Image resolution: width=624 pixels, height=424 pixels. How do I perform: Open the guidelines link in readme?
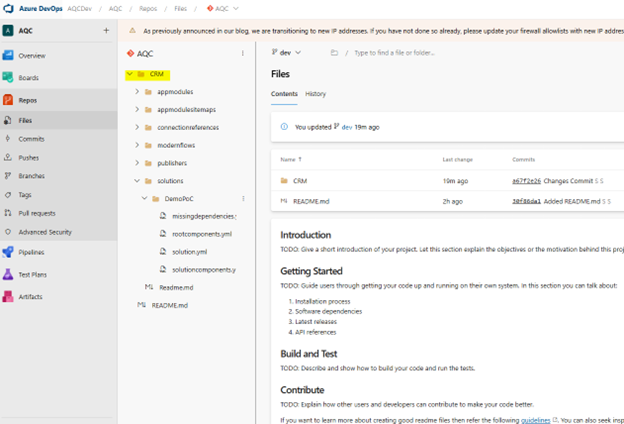click(x=536, y=420)
